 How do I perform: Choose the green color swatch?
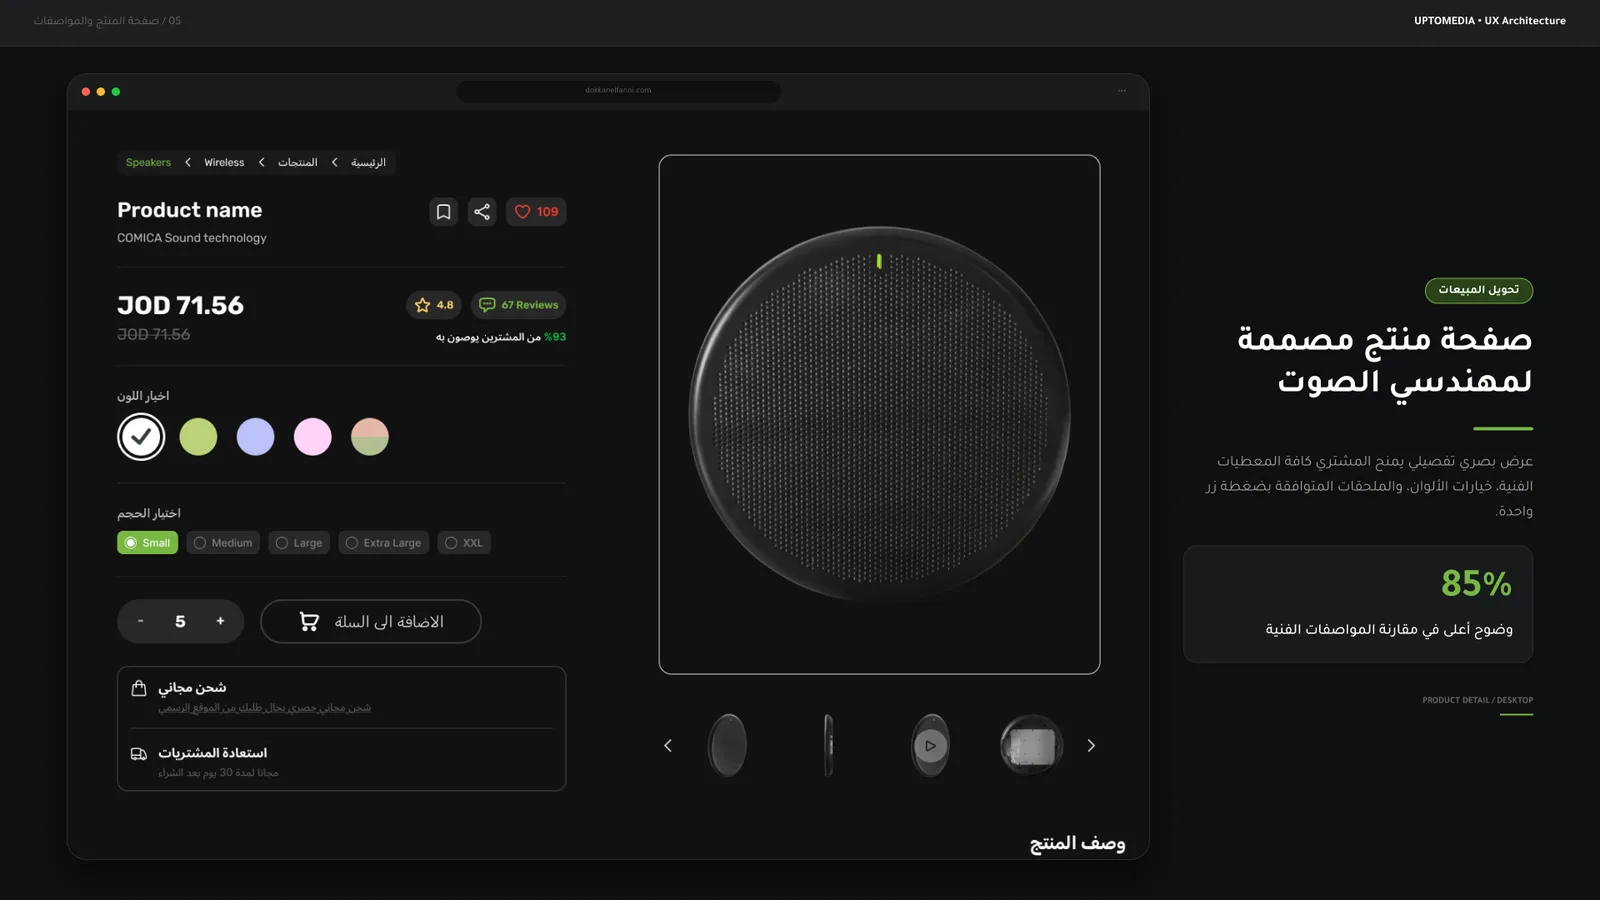[198, 437]
